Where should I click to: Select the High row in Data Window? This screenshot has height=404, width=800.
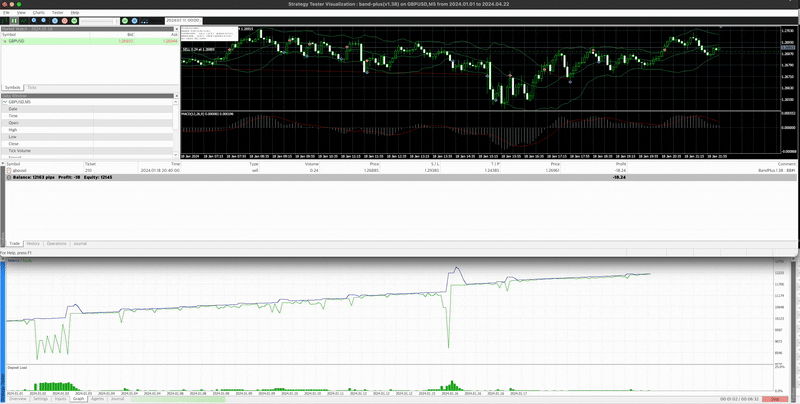pos(87,130)
